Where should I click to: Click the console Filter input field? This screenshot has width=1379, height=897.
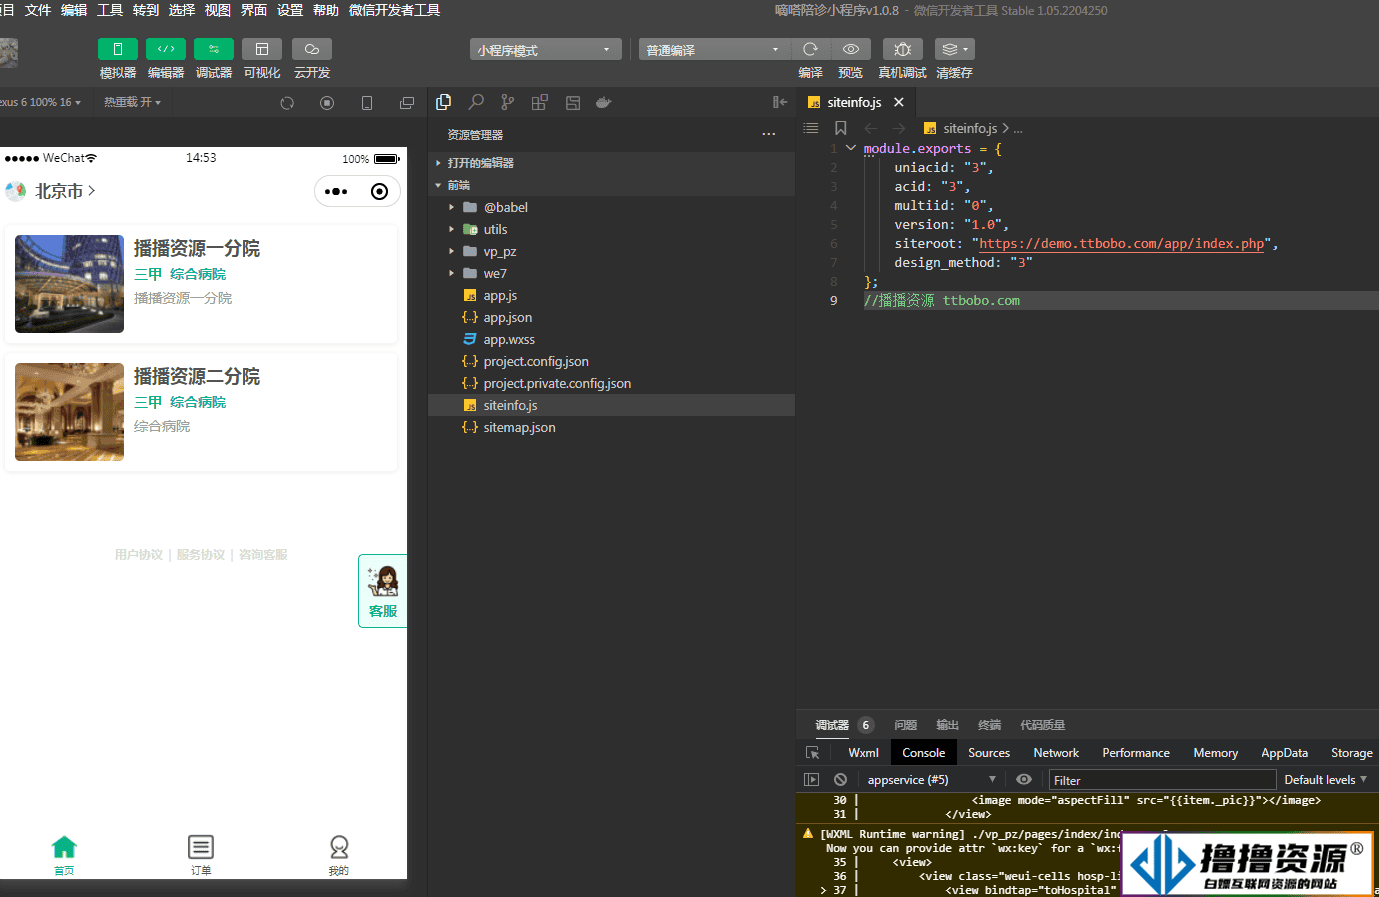(1163, 780)
